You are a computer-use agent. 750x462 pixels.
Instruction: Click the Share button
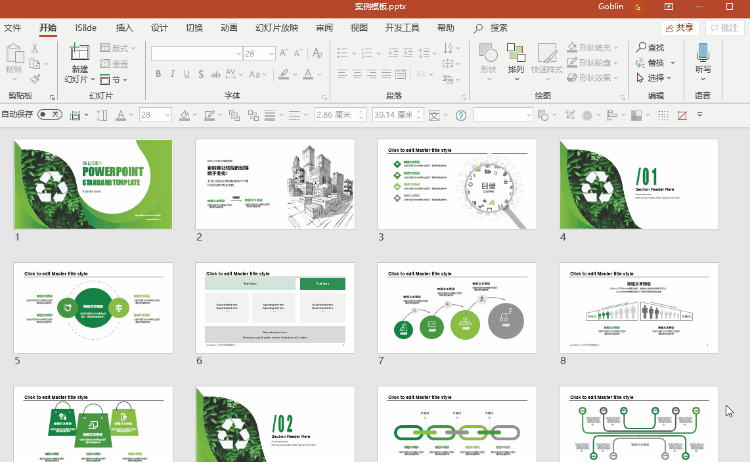pyautogui.click(x=680, y=28)
